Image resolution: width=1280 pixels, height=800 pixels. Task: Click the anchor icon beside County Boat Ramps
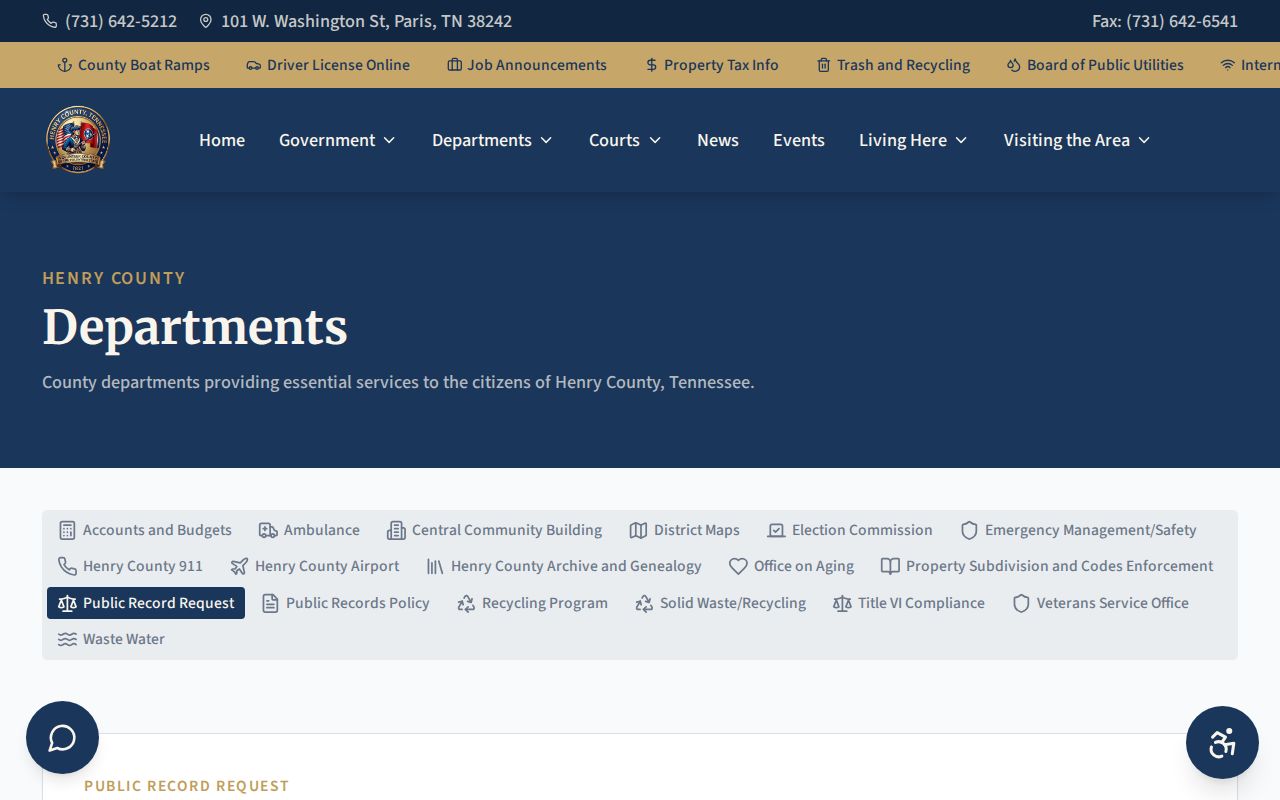coord(65,65)
